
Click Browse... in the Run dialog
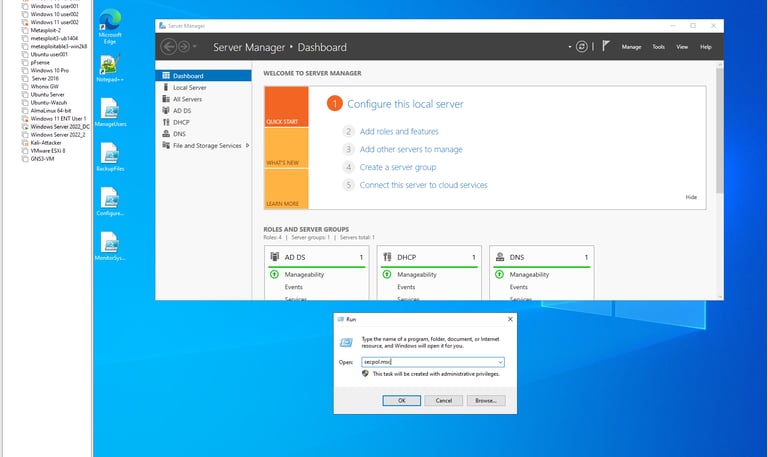pyautogui.click(x=486, y=401)
